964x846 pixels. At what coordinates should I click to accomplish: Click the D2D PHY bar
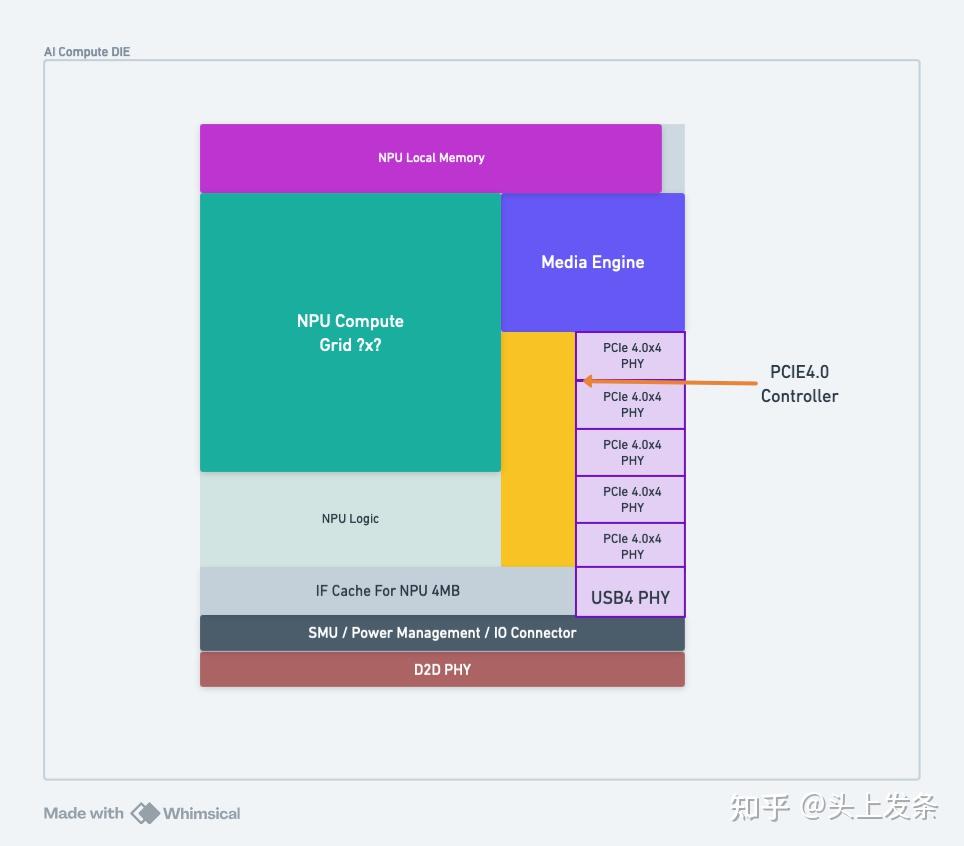[x=442, y=670]
